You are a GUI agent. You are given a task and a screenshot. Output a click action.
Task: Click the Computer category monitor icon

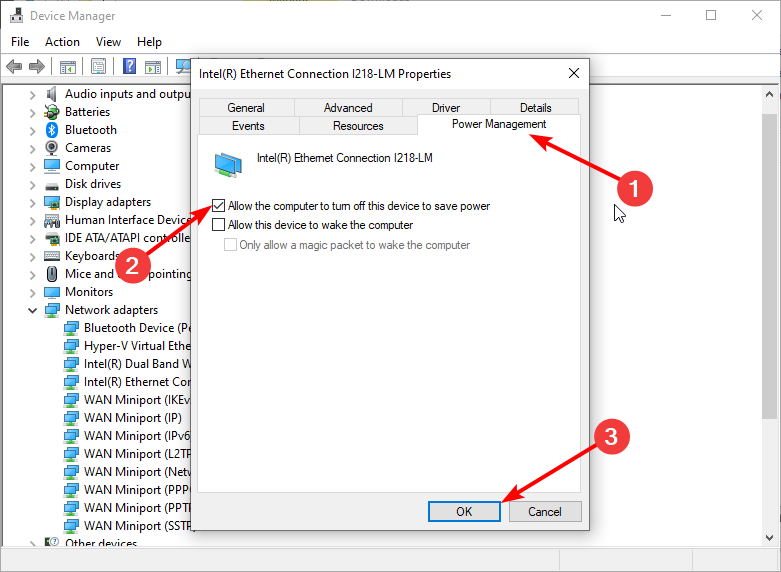[x=52, y=166]
